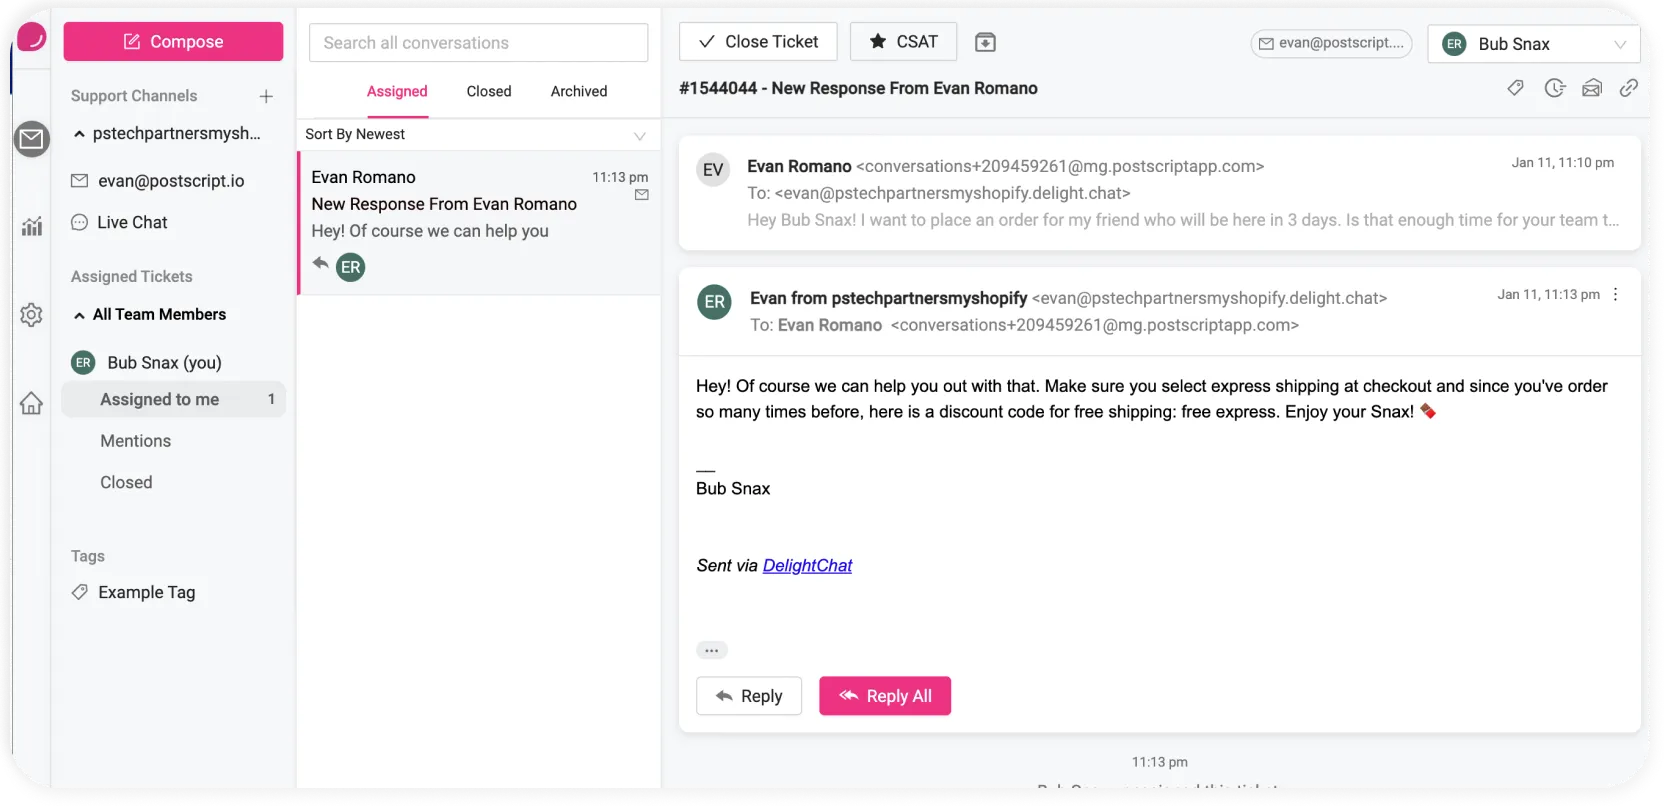Screen dimensions: 1664x806
Task: Click the ER avatar in conversation list item
Action: [x=350, y=267]
